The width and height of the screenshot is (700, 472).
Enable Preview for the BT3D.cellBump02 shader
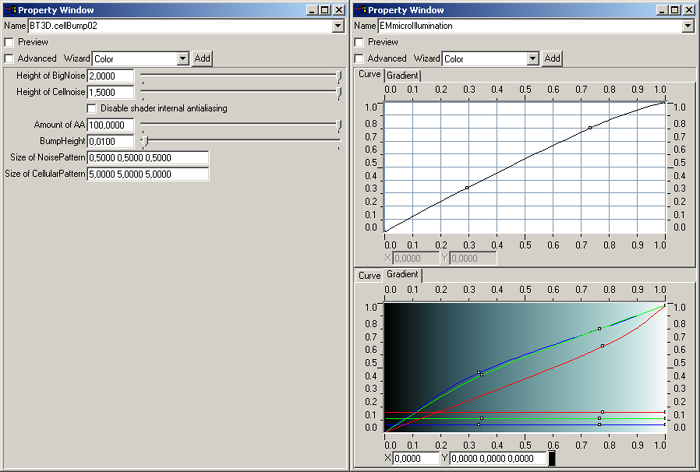tap(10, 42)
